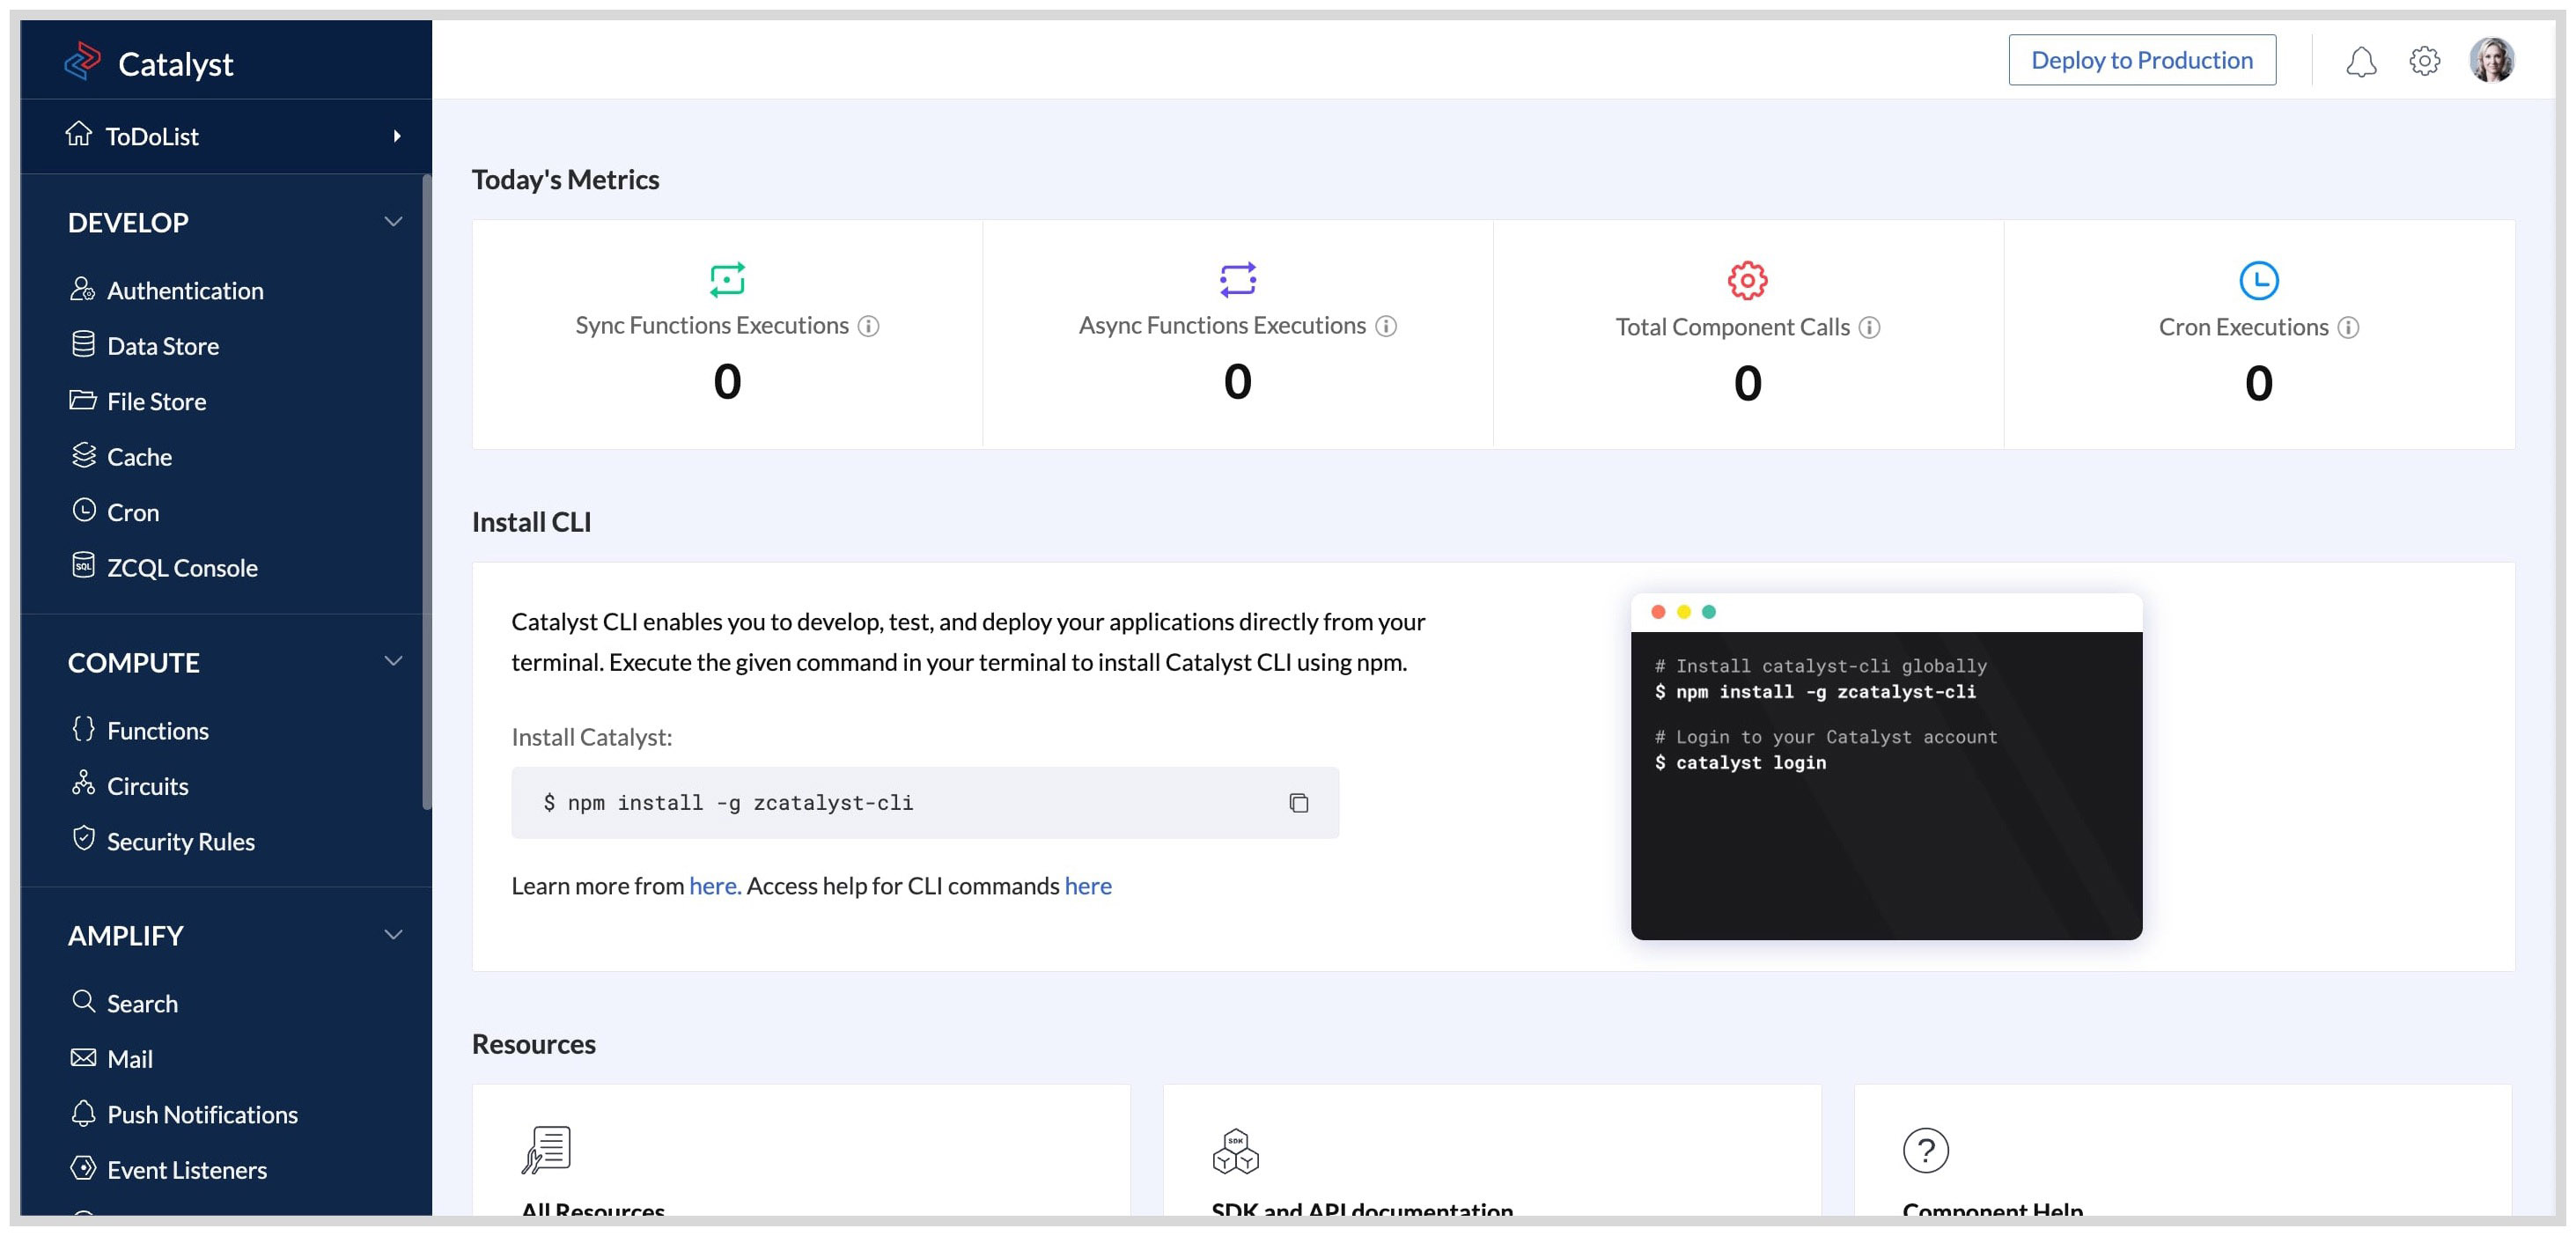Collapse the AMPLIFY section chevron
The image size is (2576, 1236).
tap(393, 934)
